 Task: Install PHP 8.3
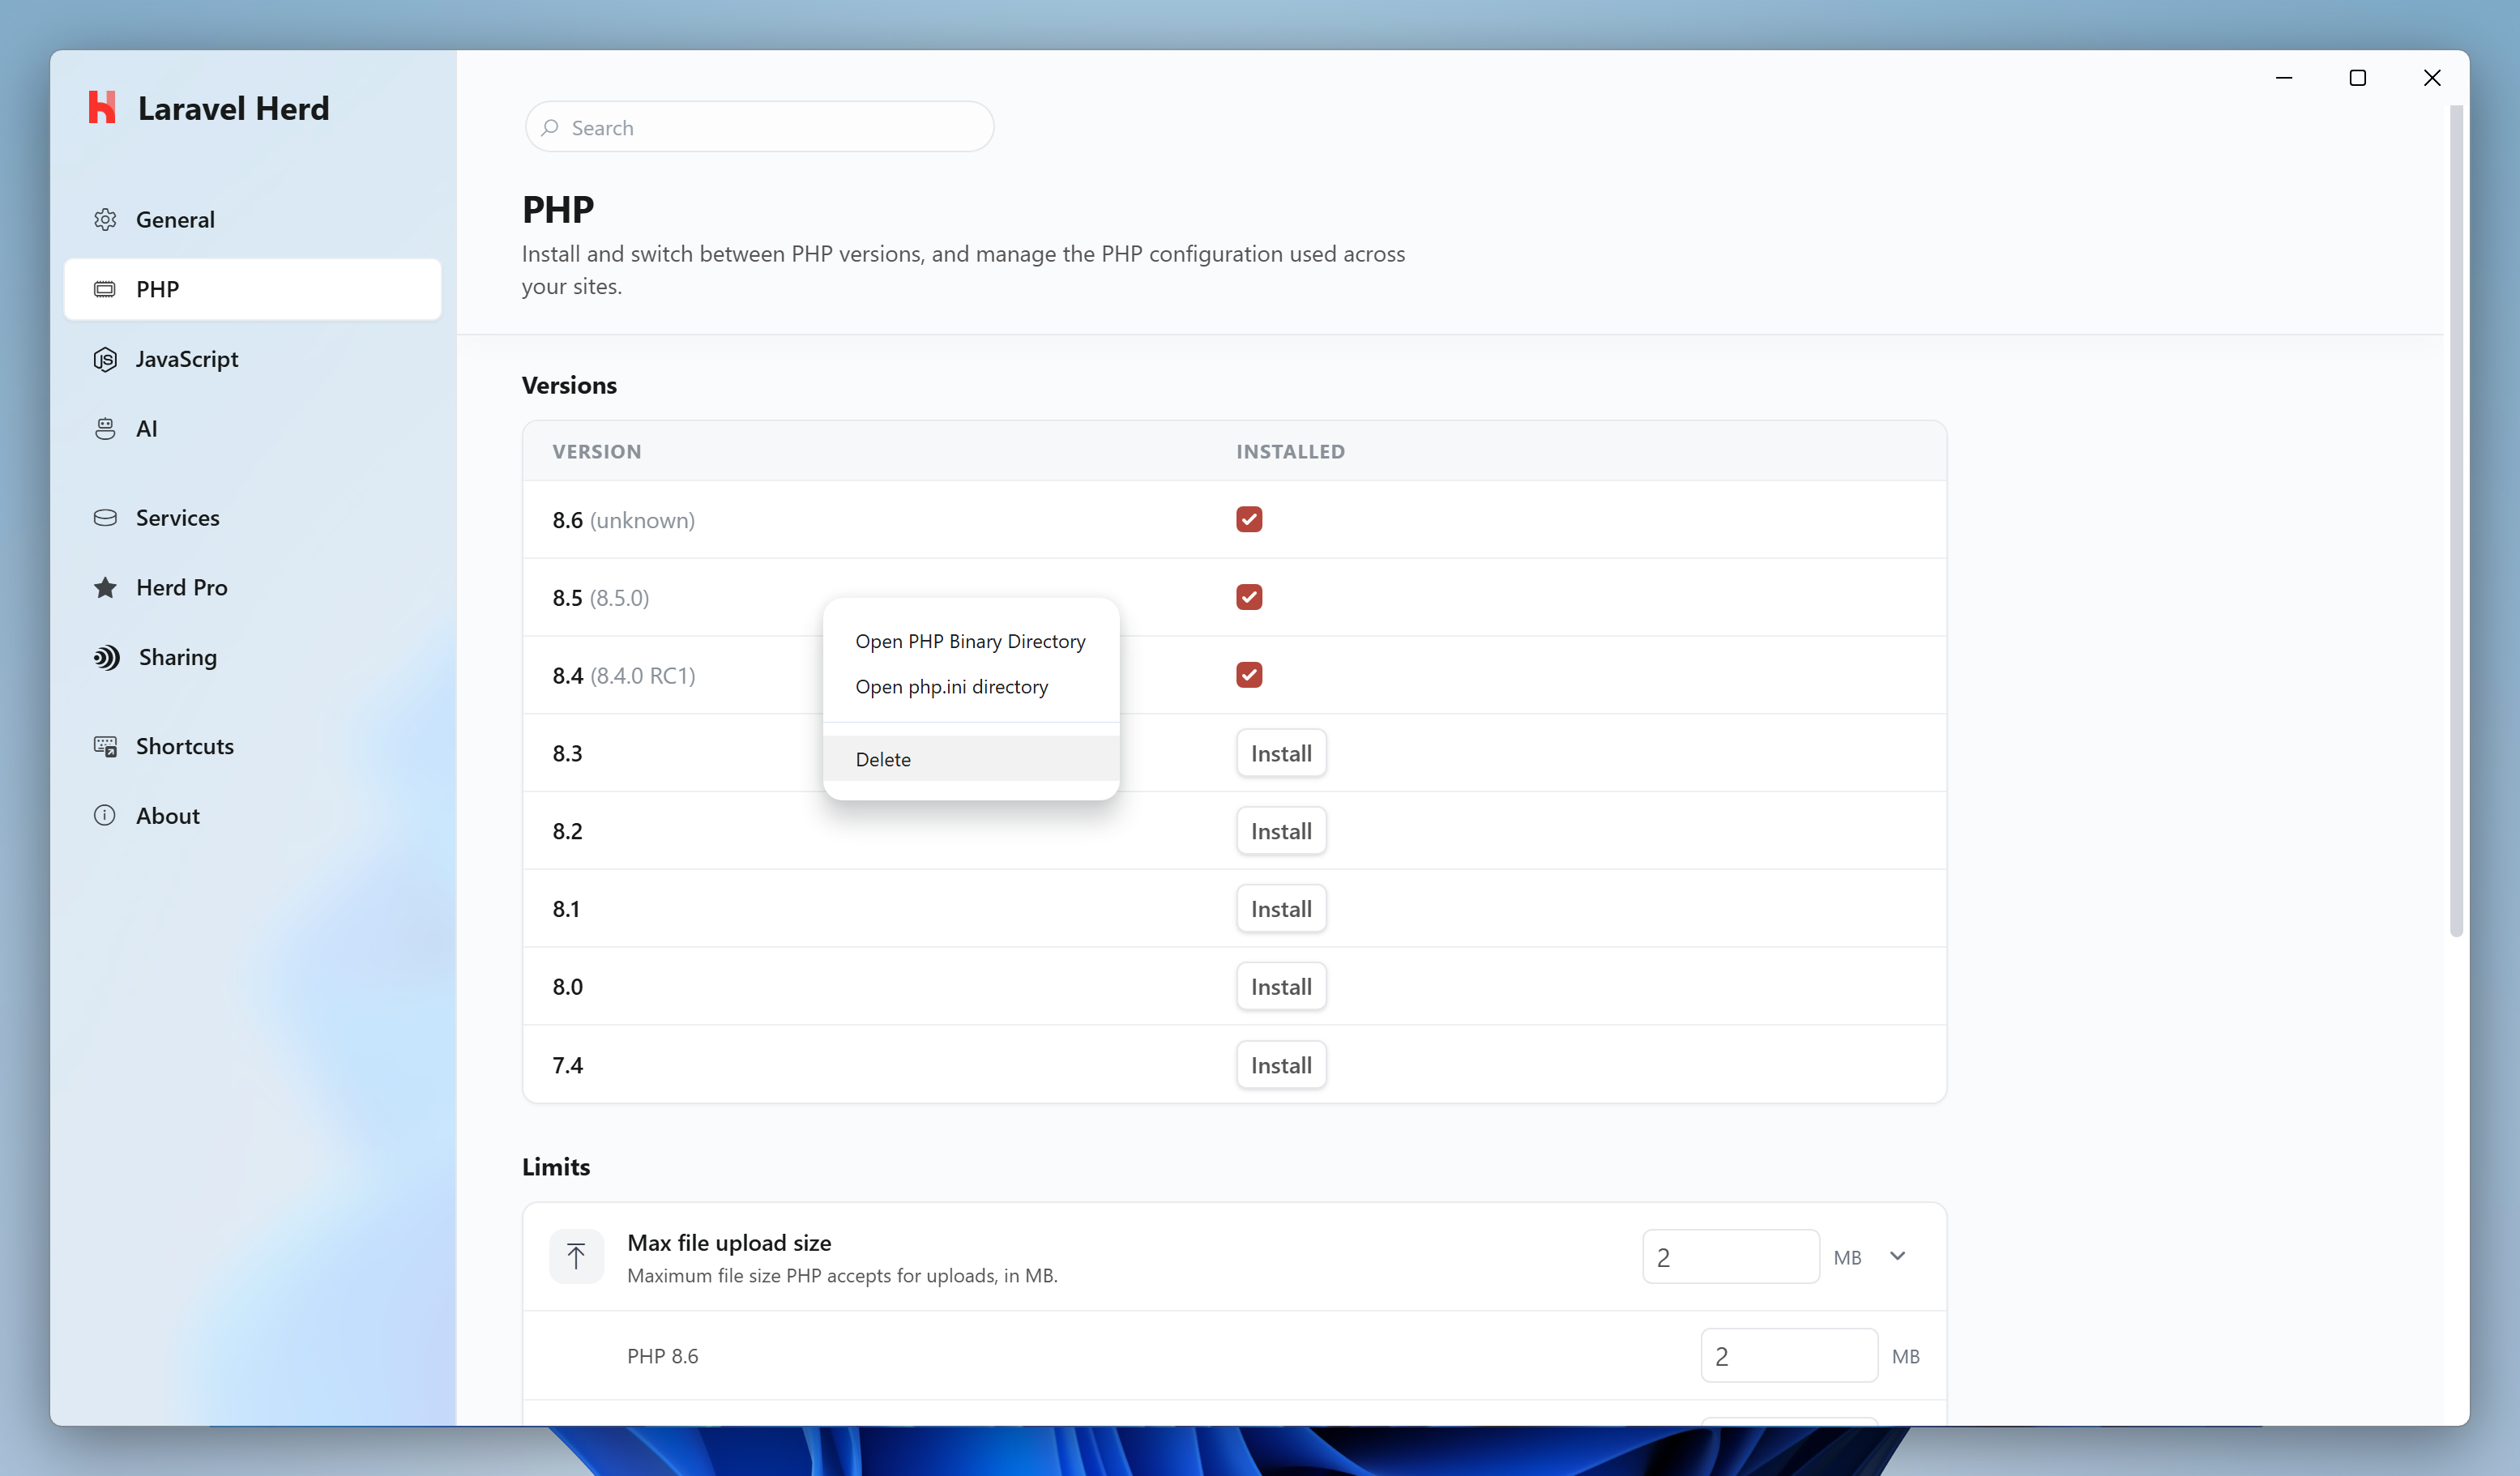[1281, 753]
